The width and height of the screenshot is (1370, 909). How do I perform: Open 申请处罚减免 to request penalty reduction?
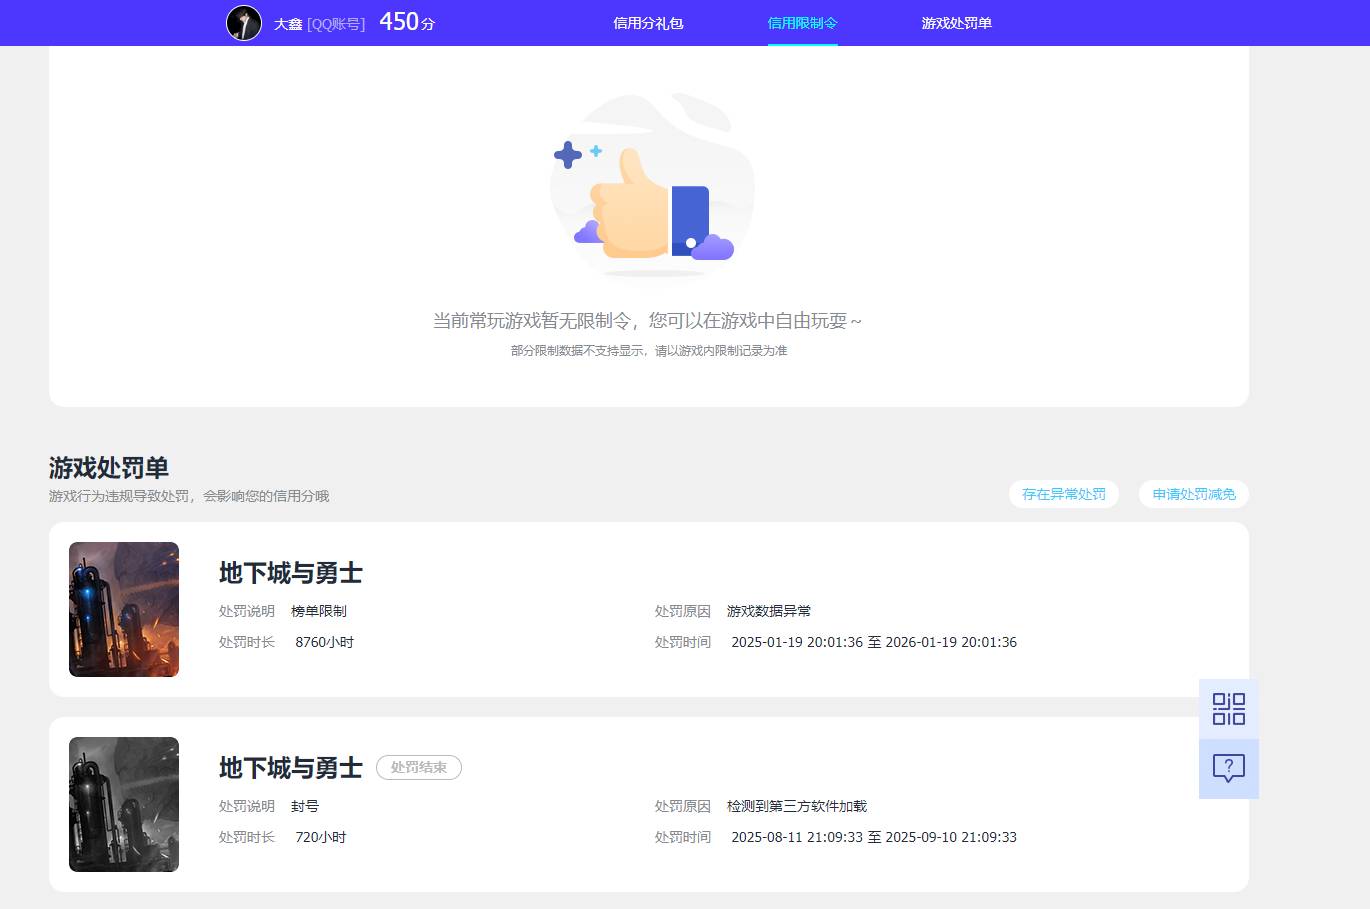pos(1192,493)
